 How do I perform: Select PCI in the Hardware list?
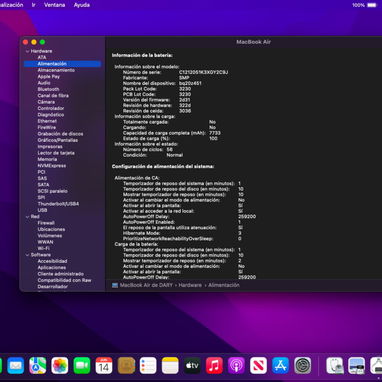click(41, 172)
